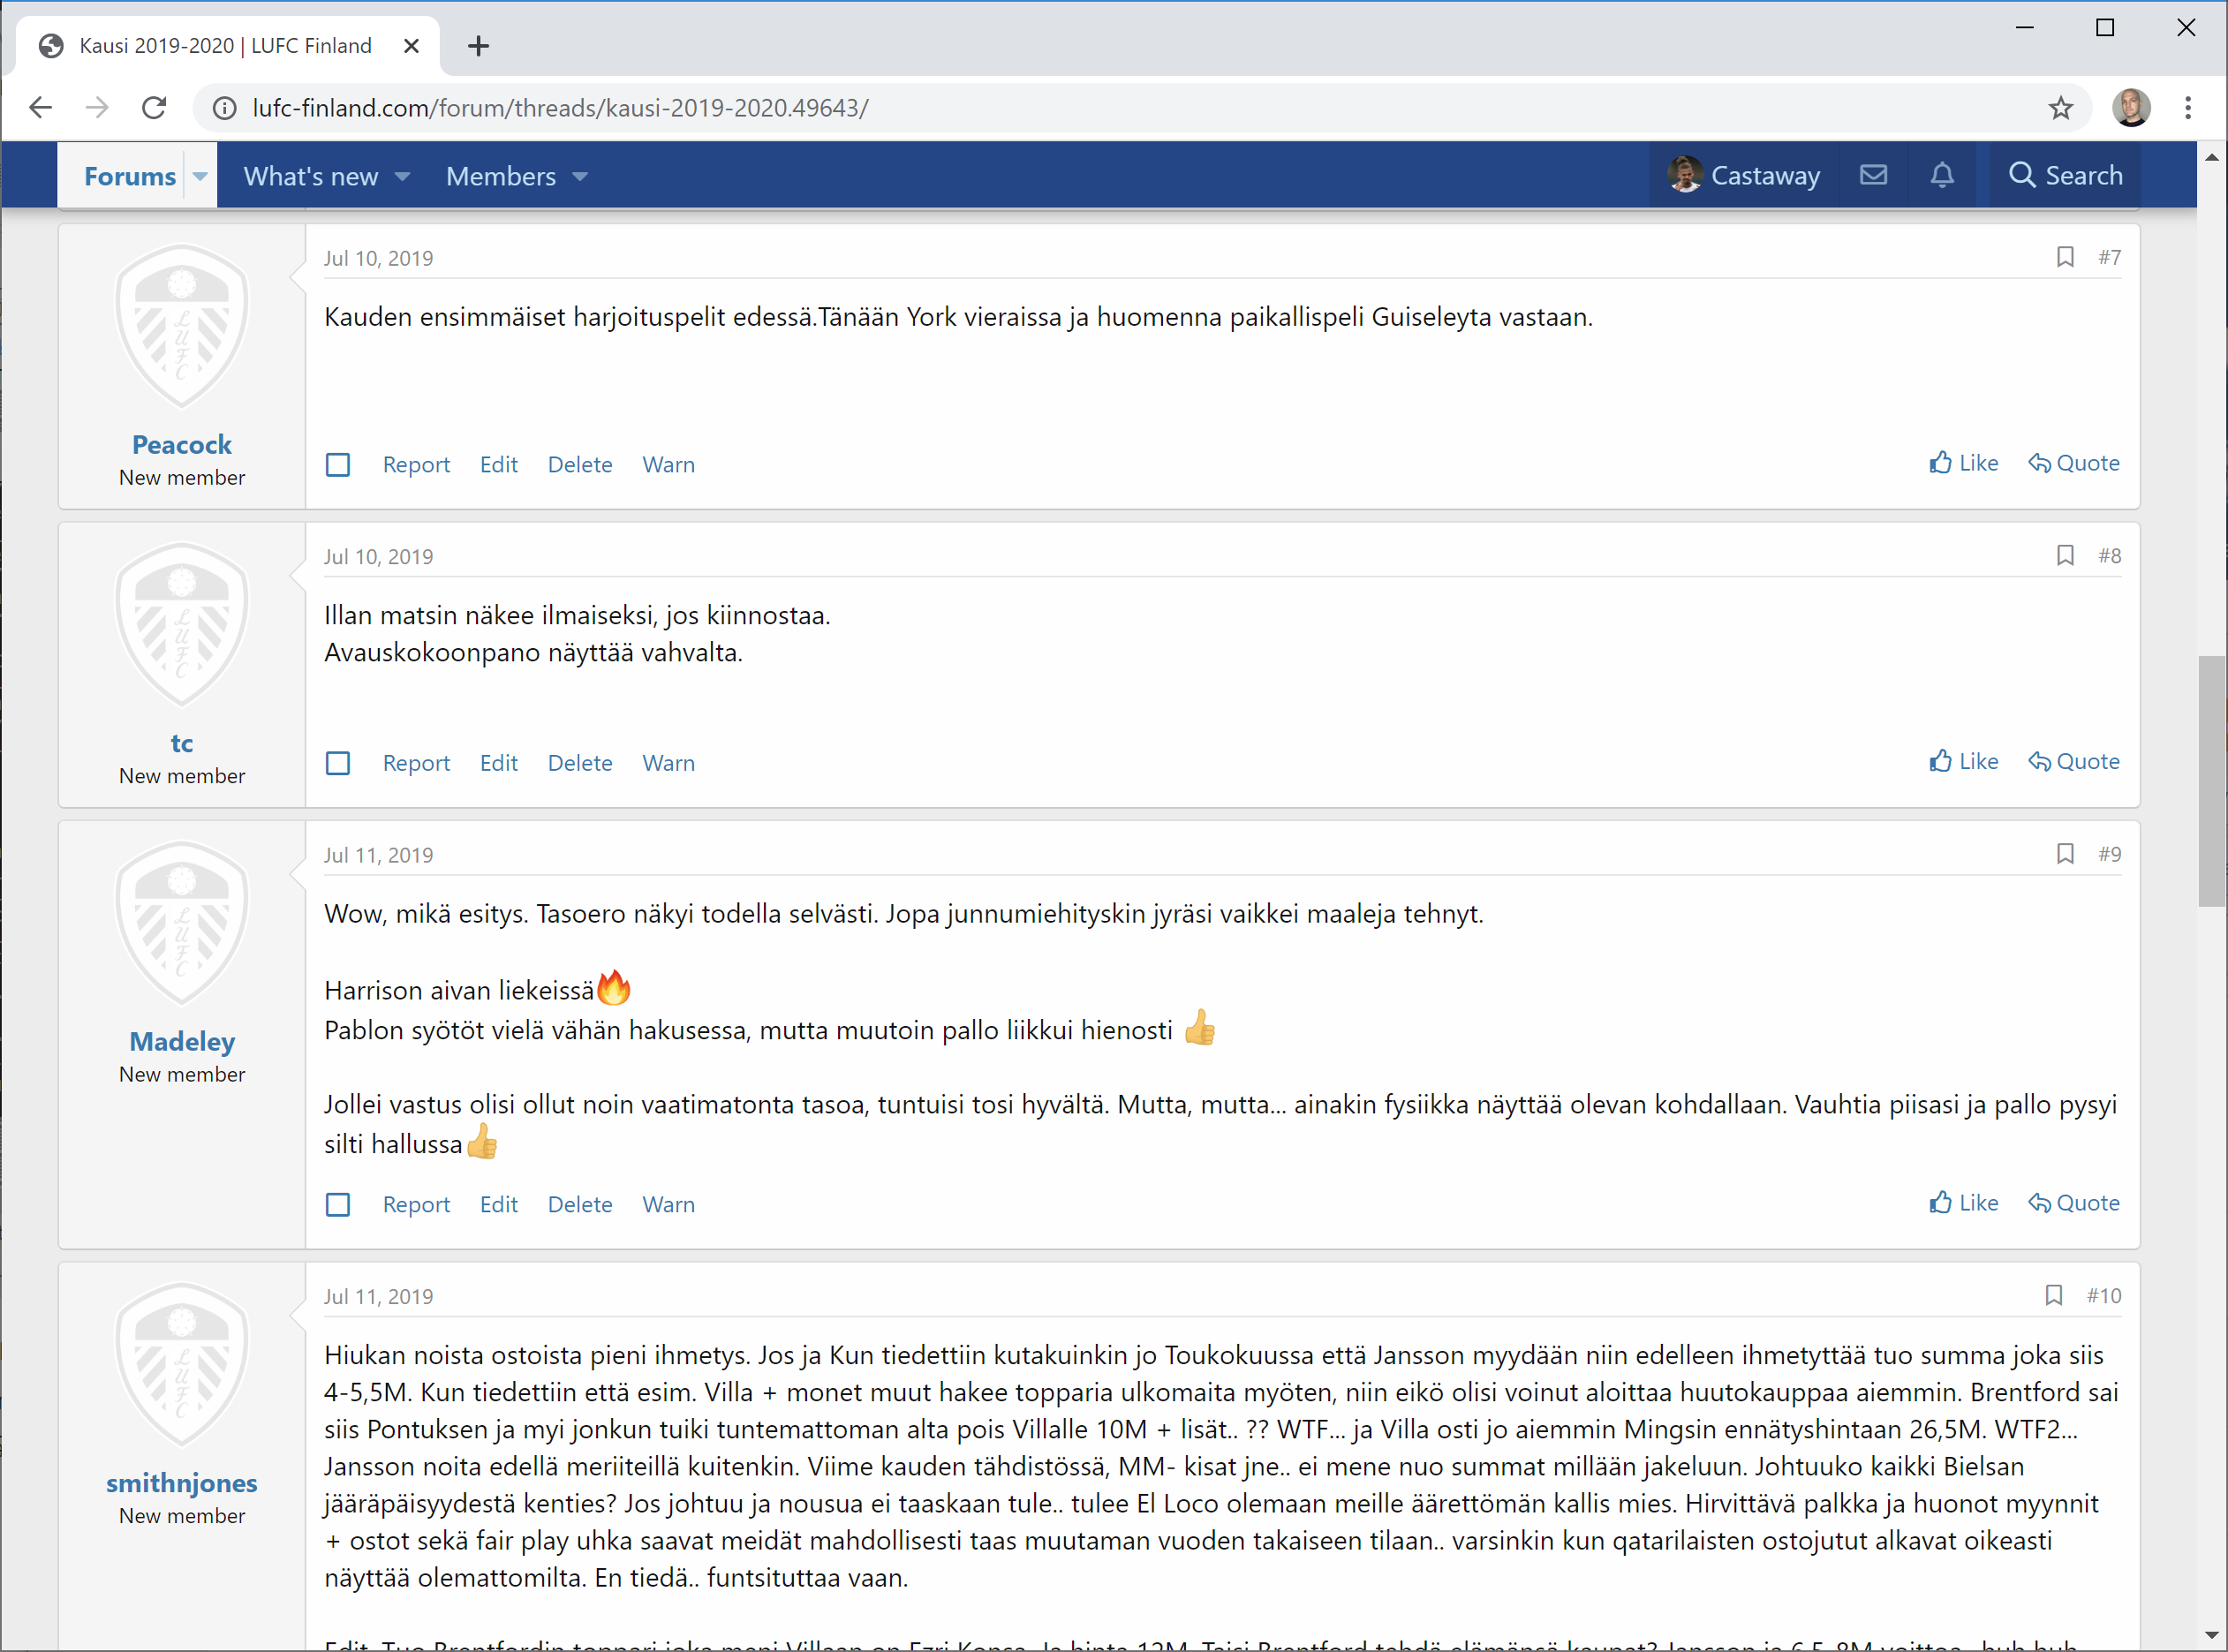Edit Madeley's post
The width and height of the screenshot is (2228, 1652).
coord(498,1204)
